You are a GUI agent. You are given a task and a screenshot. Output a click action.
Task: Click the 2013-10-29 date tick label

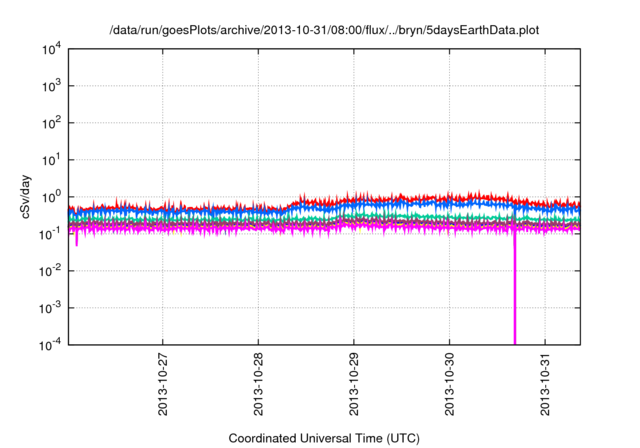[x=353, y=384]
